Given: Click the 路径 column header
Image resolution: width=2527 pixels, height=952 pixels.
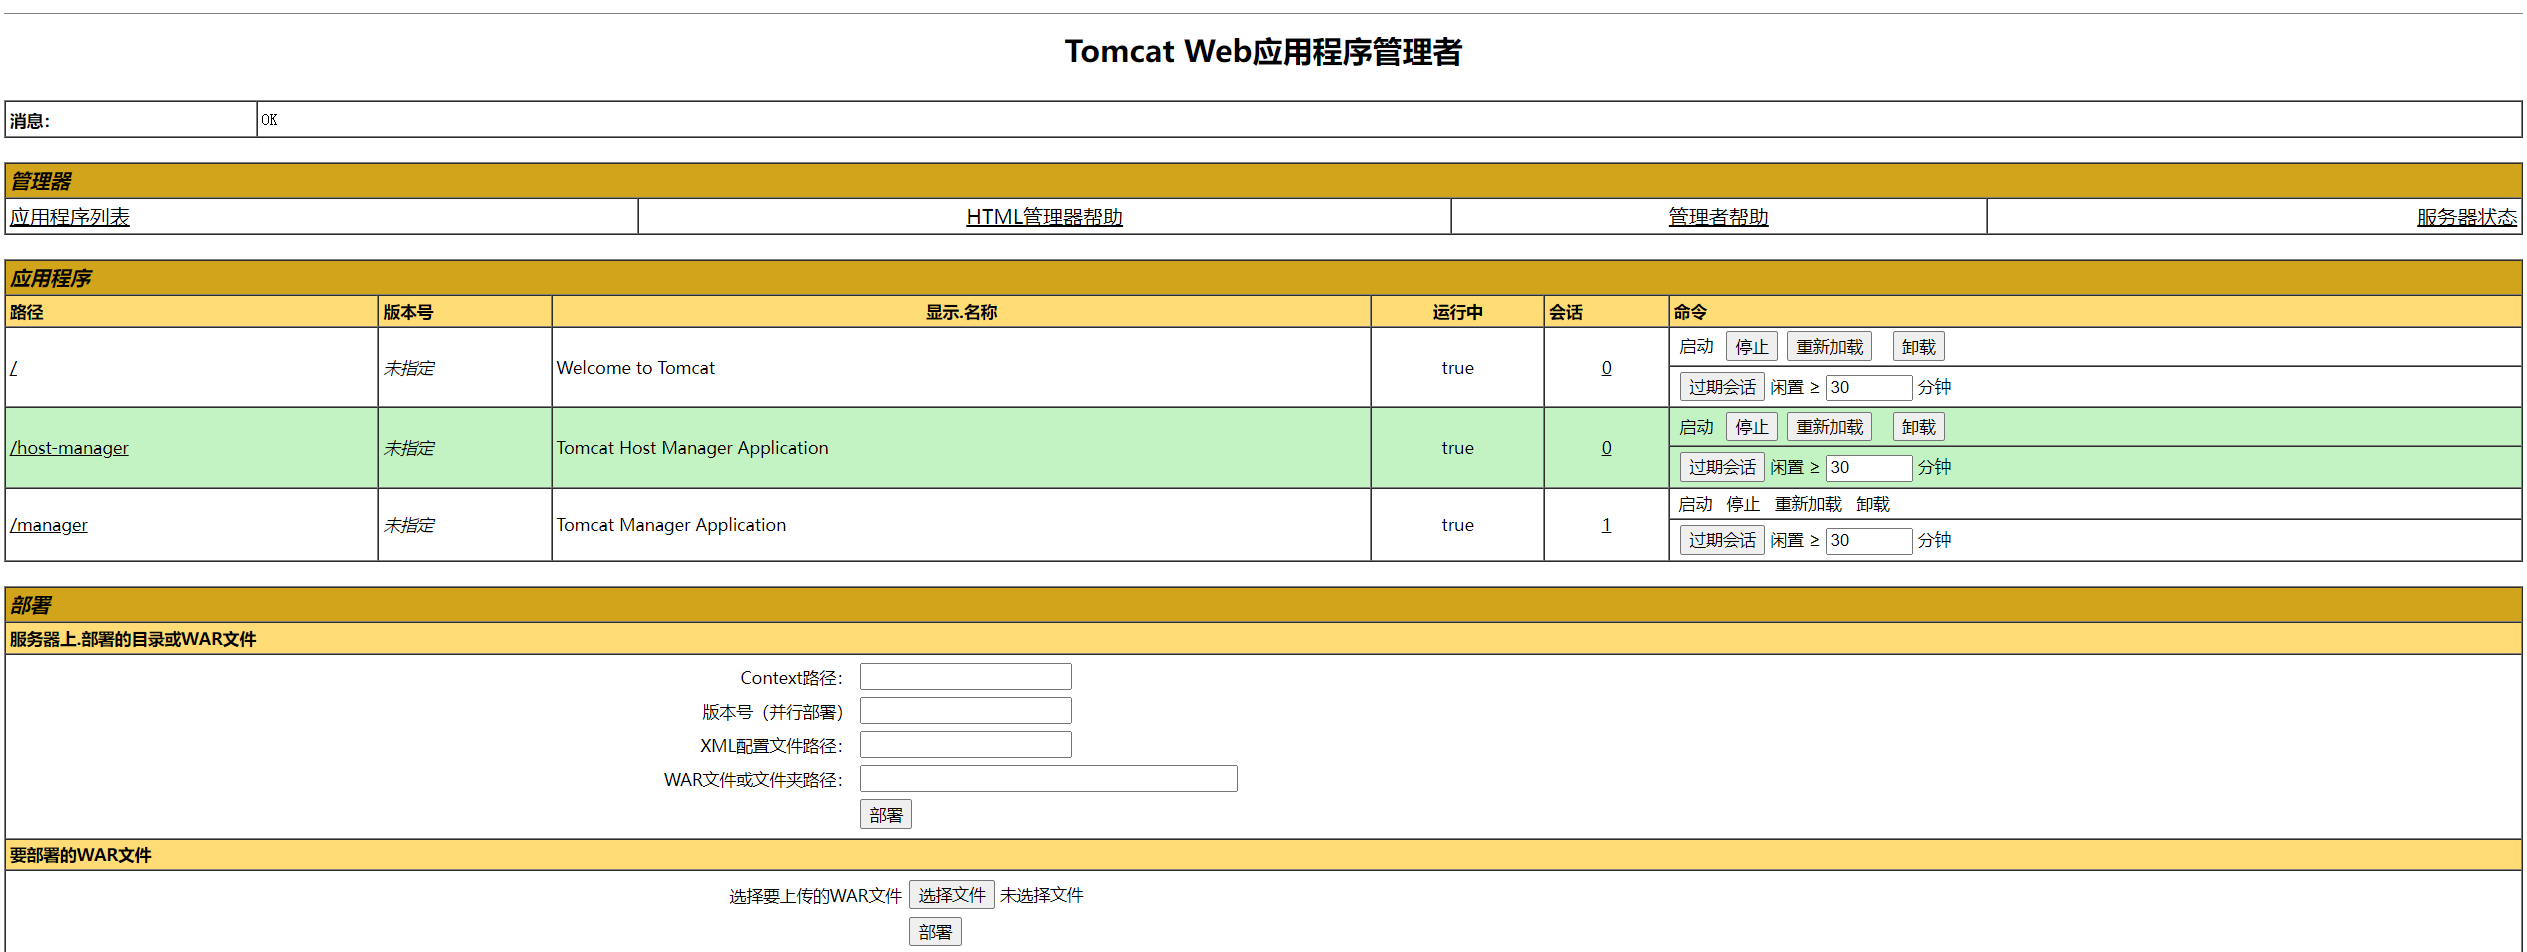Looking at the screenshot, I should tap(27, 312).
